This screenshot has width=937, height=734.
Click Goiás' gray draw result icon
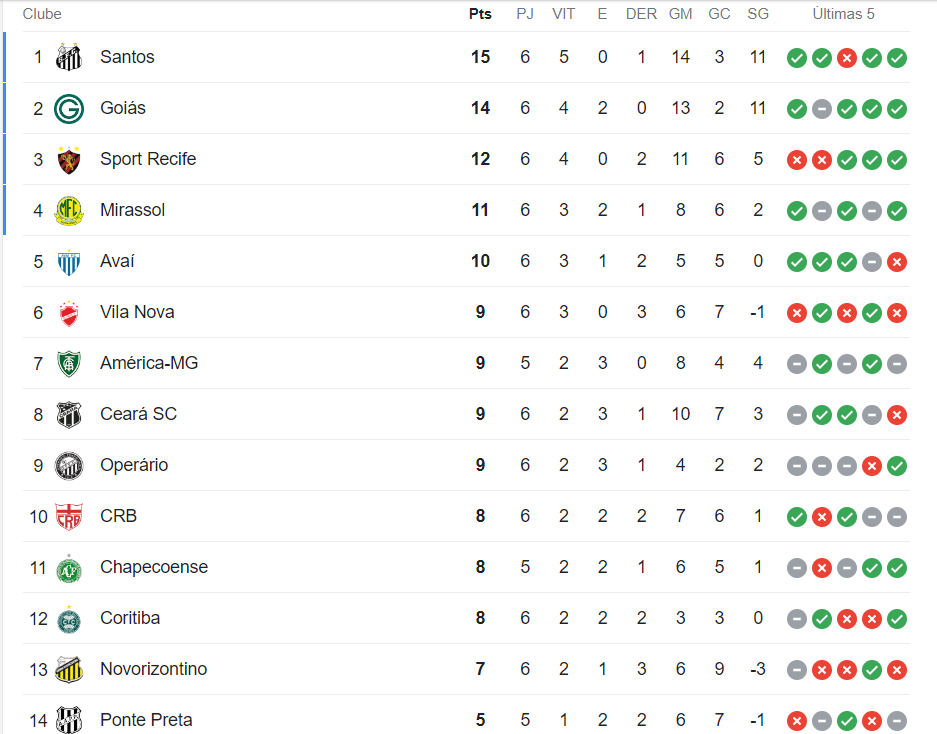pyautogui.click(x=822, y=108)
